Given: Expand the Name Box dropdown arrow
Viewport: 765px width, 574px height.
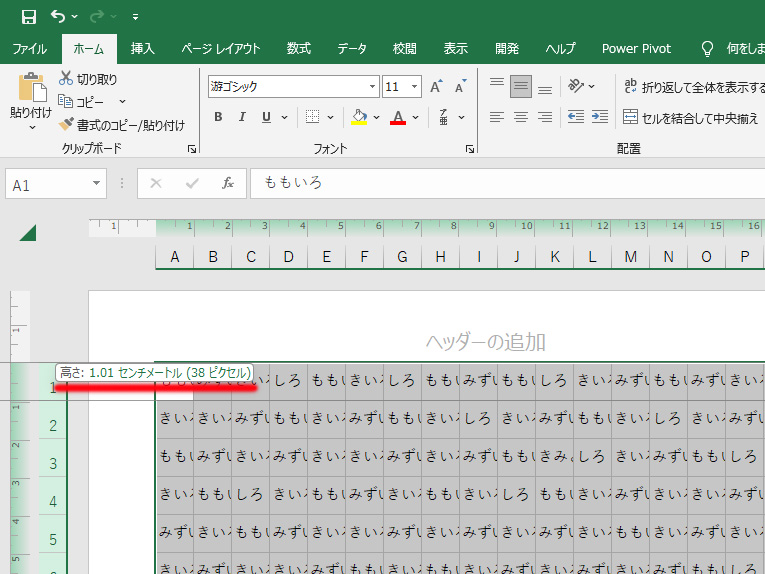Looking at the screenshot, I should [97, 184].
